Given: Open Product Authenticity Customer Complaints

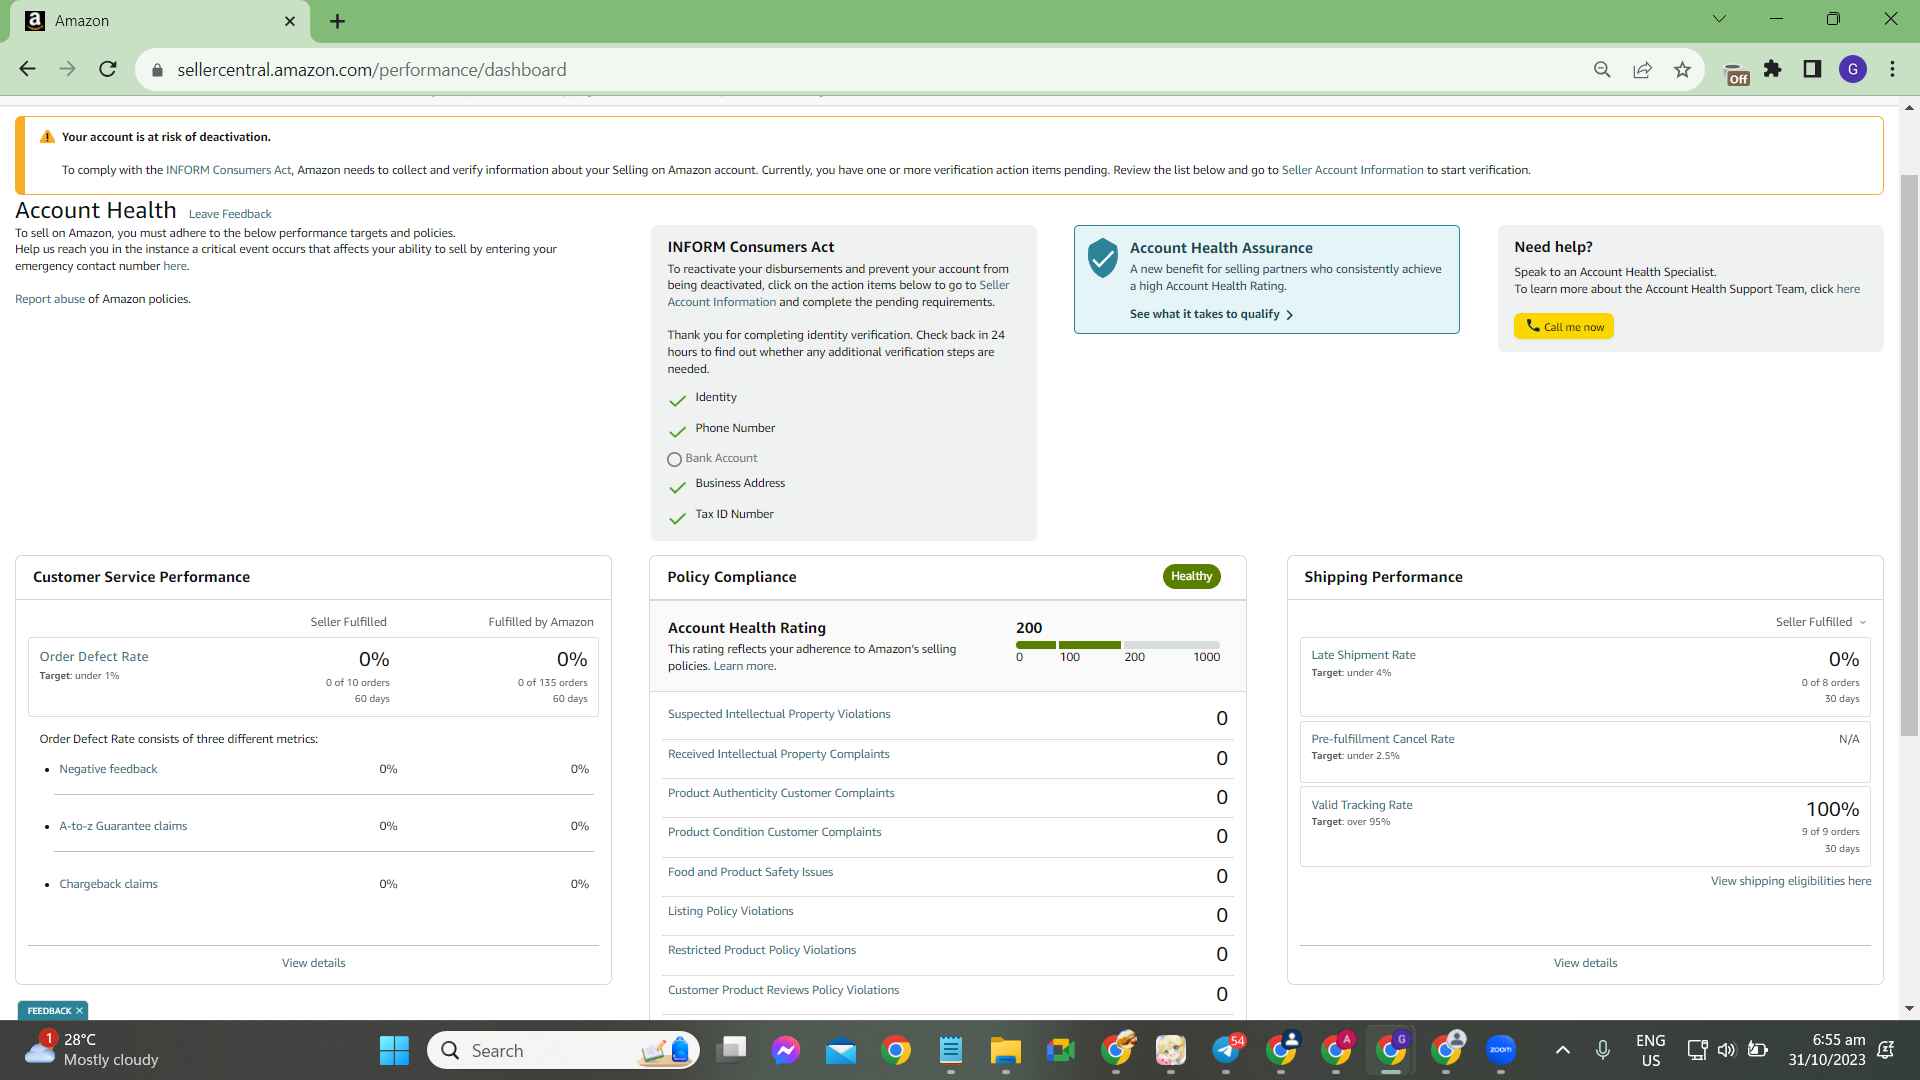Looking at the screenshot, I should click(x=781, y=793).
